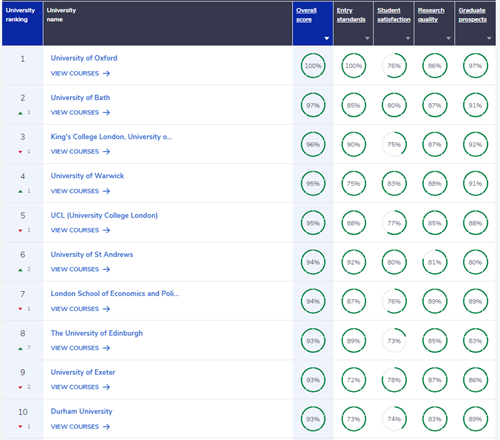The width and height of the screenshot is (500, 440).
Task: Click View Courses arrow for LSE
Action: point(106,309)
